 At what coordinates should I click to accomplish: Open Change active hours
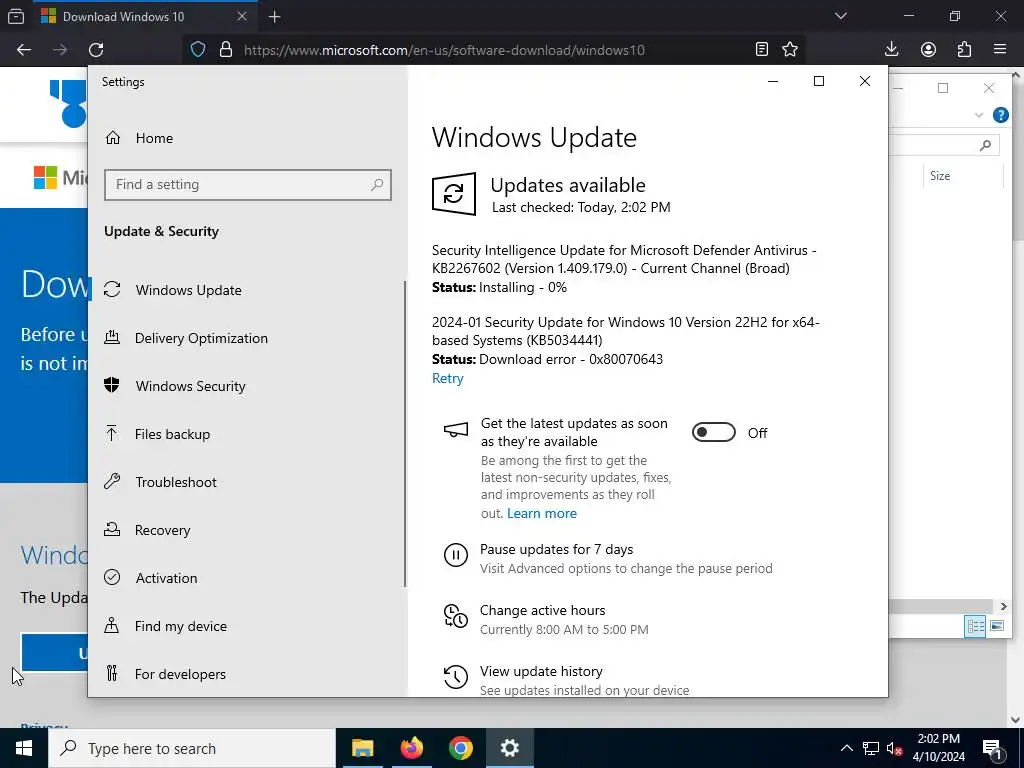(x=542, y=611)
